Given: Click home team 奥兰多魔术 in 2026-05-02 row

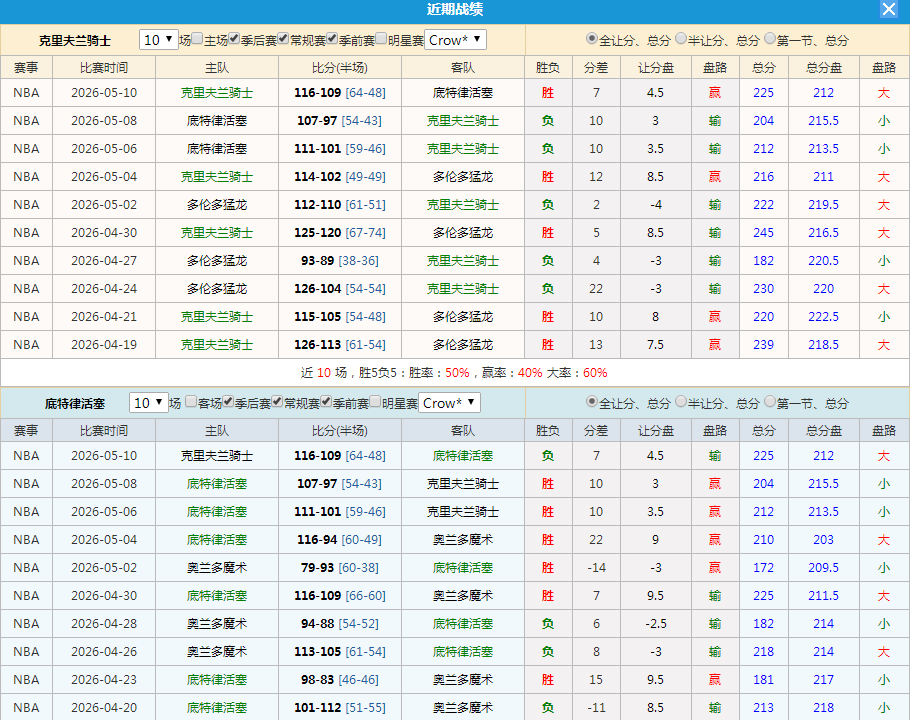Looking at the screenshot, I should tap(216, 567).
